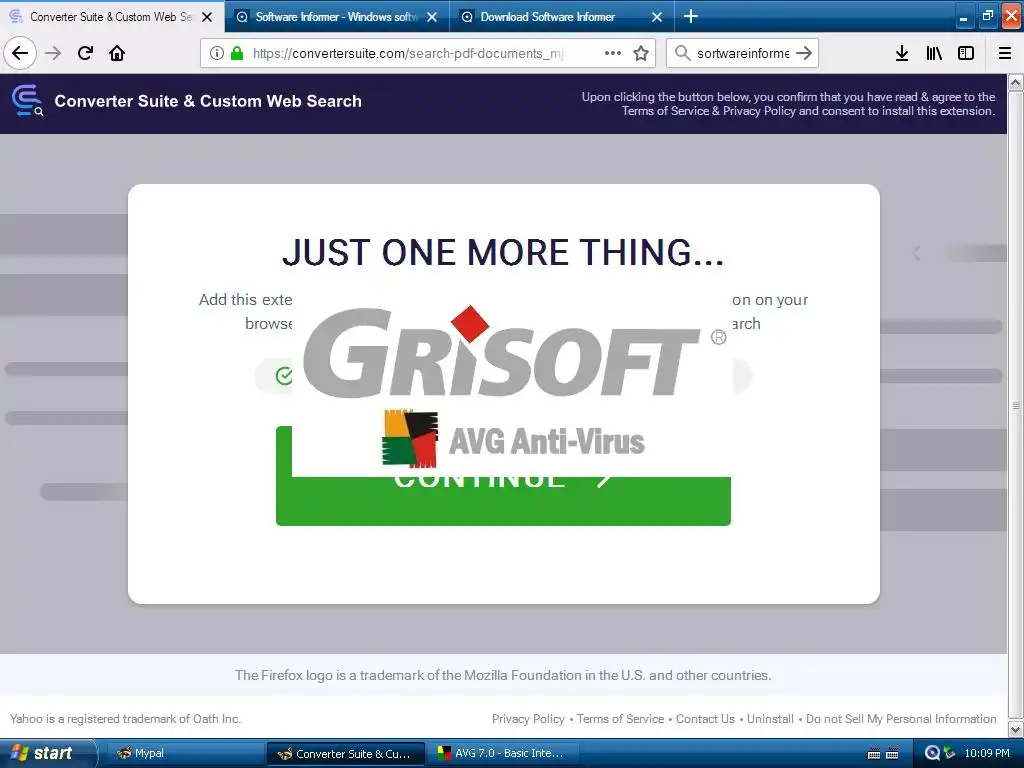
Task: Click the Converter Suite logo in header
Action: 27,101
